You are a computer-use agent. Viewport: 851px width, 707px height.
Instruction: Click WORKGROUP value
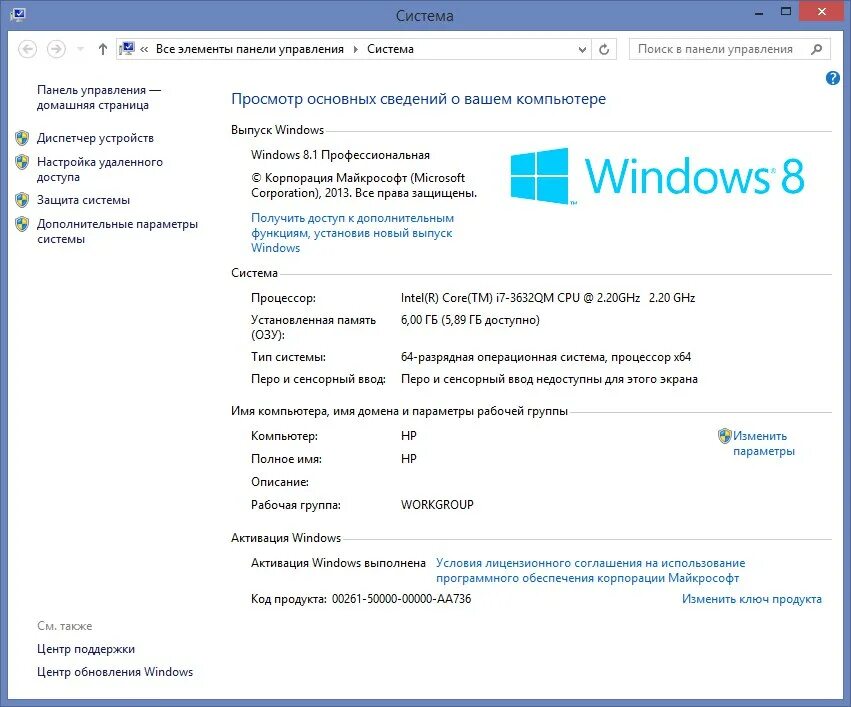point(437,505)
